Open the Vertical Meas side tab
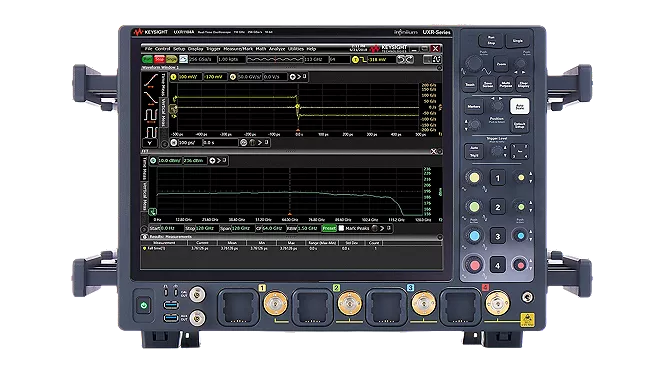660x372 pixels. pyautogui.click(x=162, y=112)
